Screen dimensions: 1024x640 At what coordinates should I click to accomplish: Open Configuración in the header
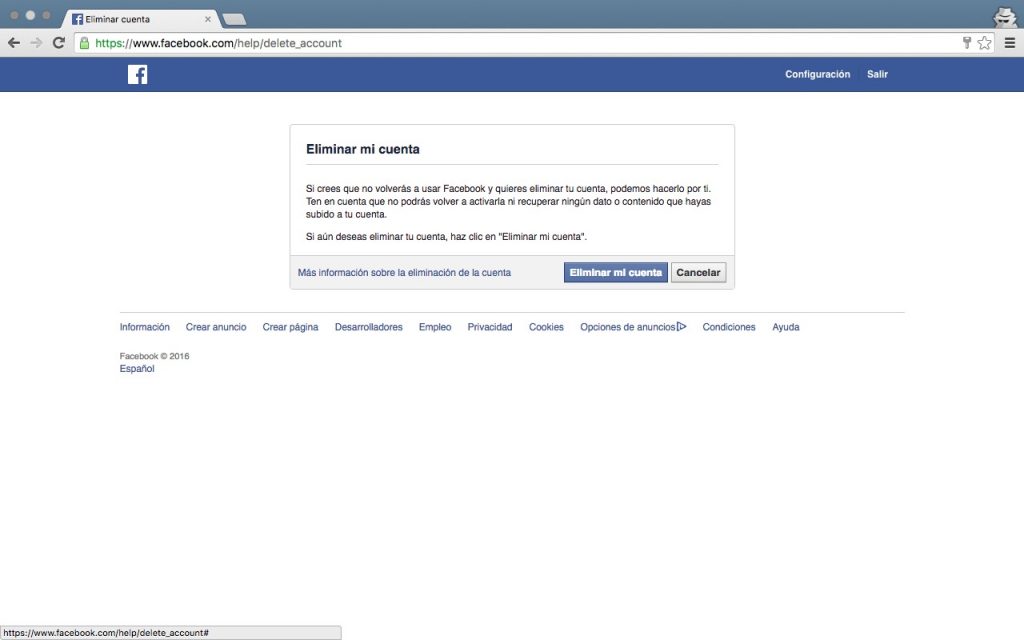click(817, 75)
